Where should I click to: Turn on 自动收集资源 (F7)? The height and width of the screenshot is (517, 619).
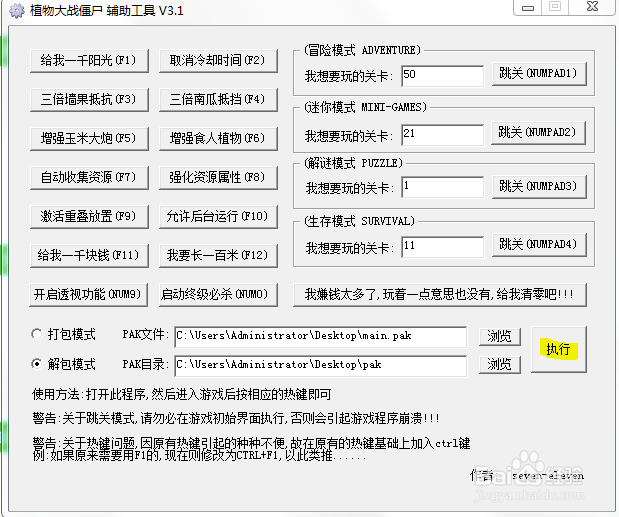click(89, 178)
